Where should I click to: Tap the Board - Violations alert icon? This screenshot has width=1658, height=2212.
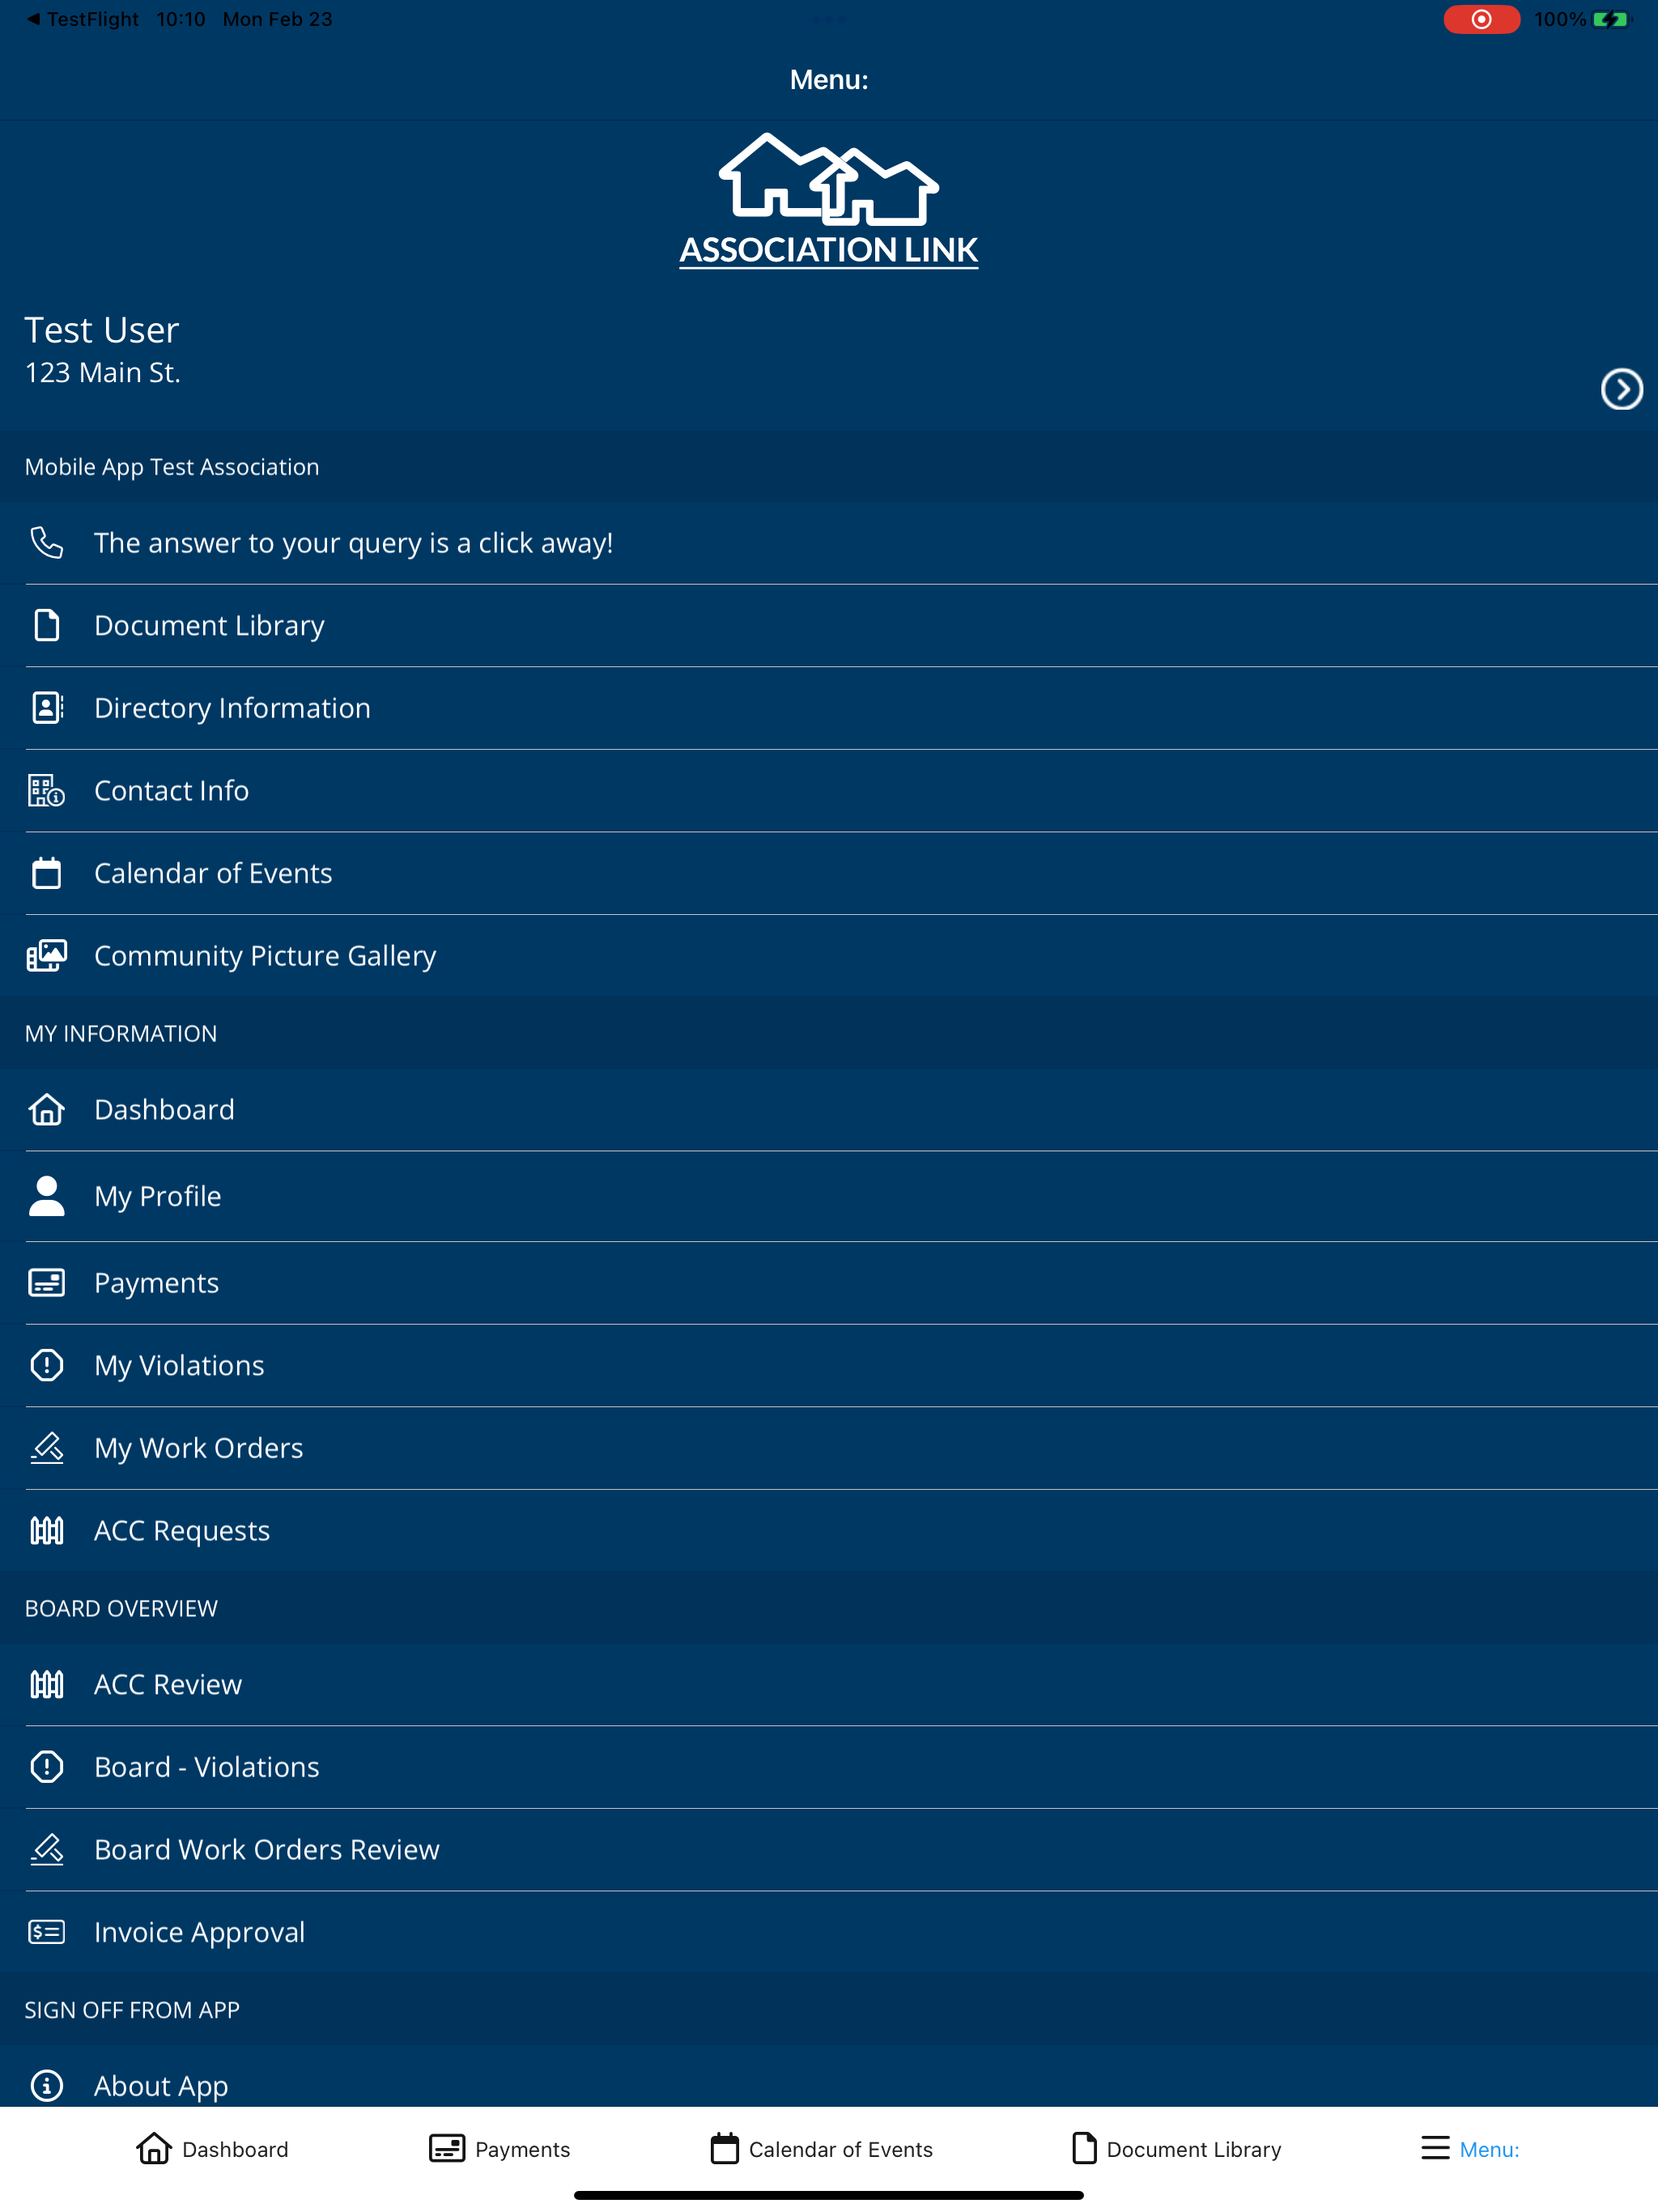pos(47,1767)
